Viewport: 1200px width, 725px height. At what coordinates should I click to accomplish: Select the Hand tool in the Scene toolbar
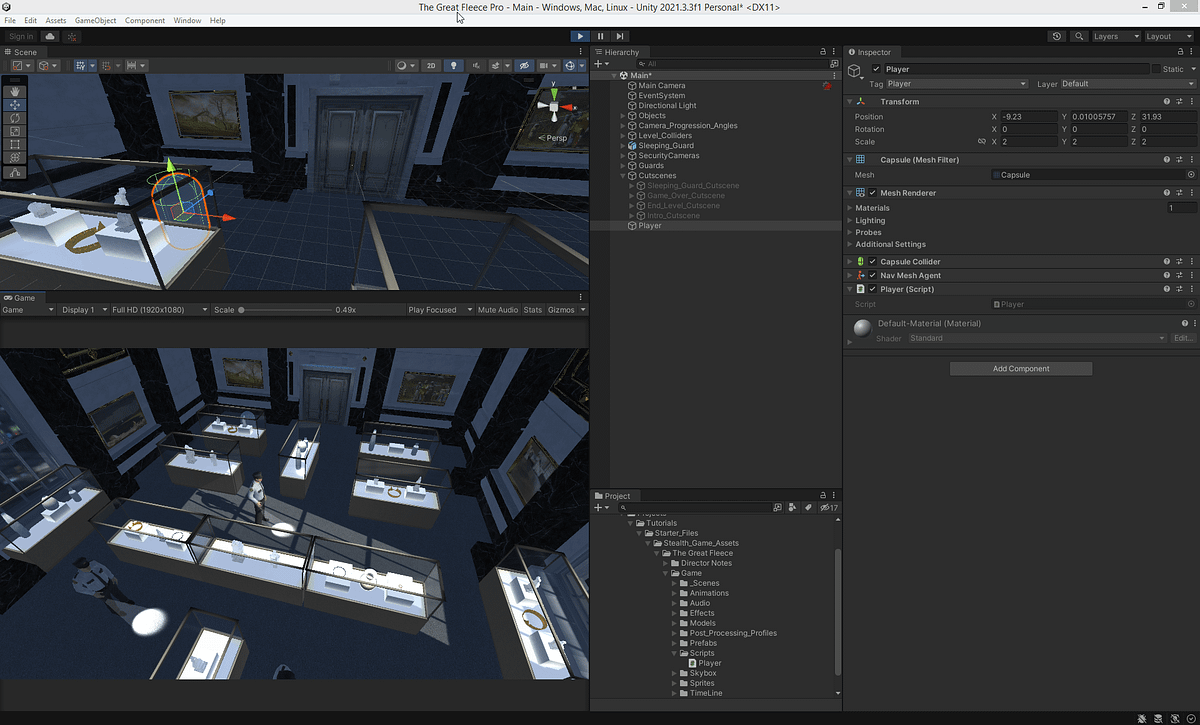(x=14, y=91)
